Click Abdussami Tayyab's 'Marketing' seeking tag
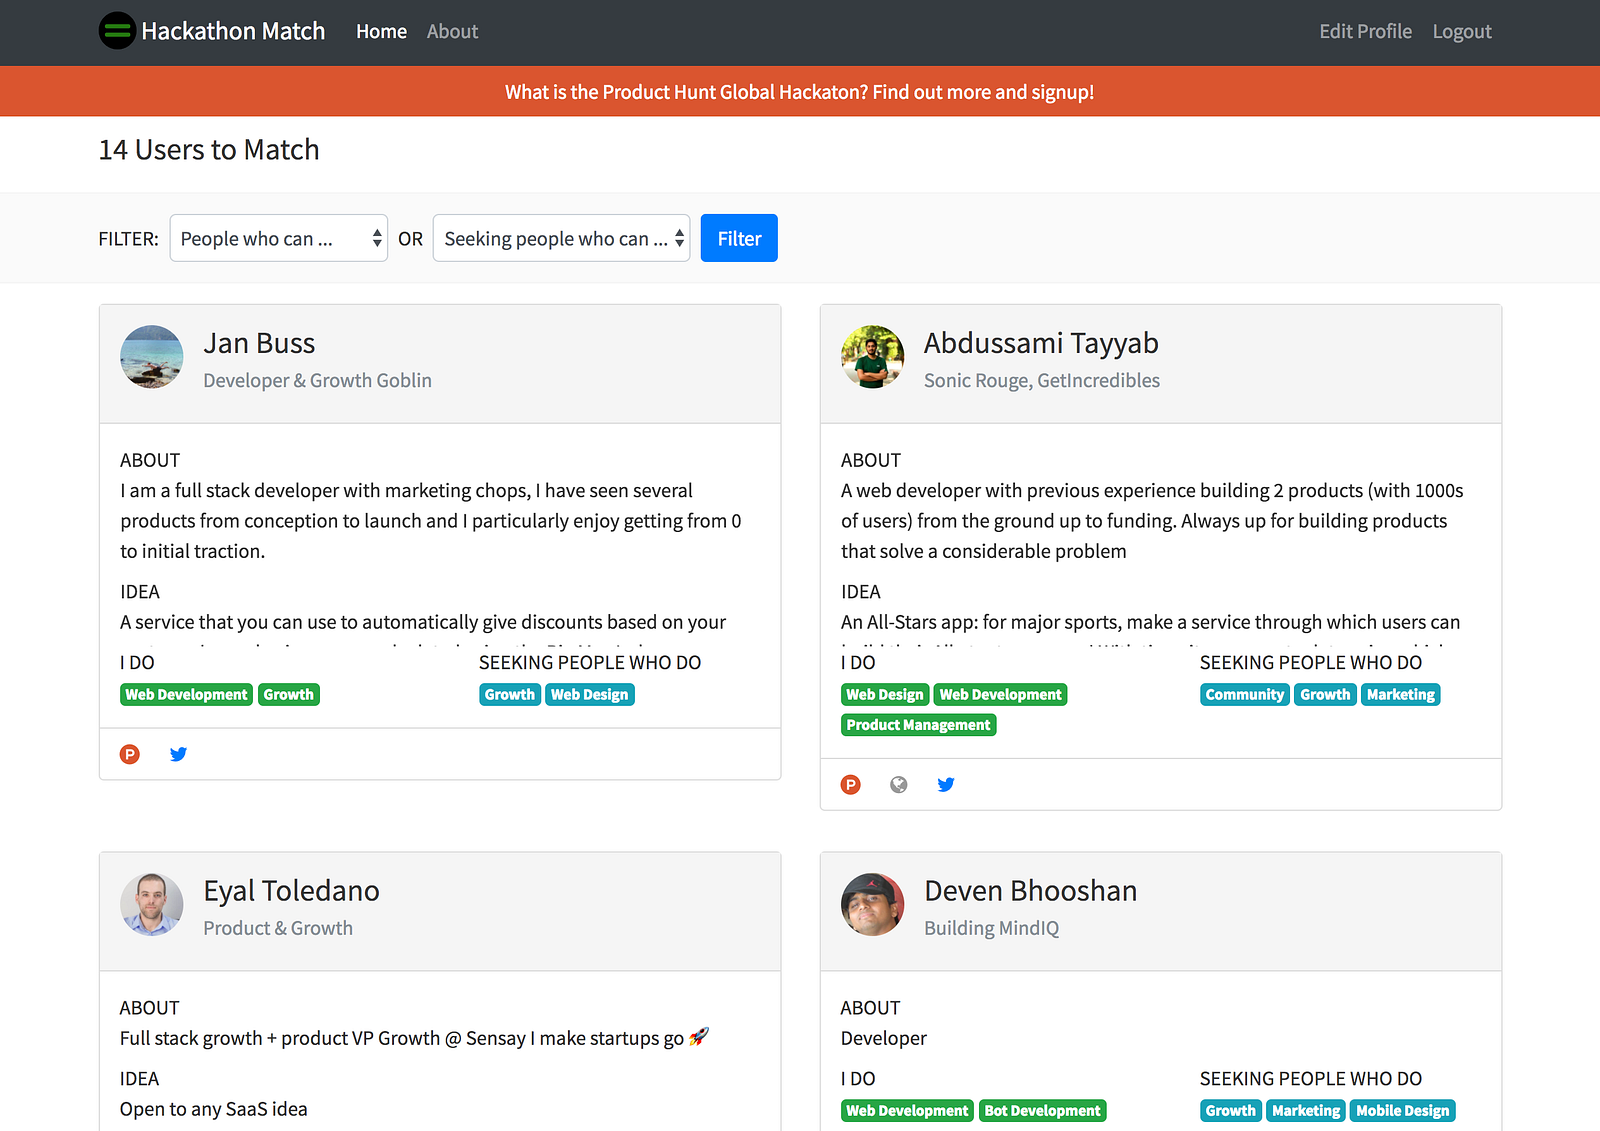1600x1131 pixels. click(1401, 695)
